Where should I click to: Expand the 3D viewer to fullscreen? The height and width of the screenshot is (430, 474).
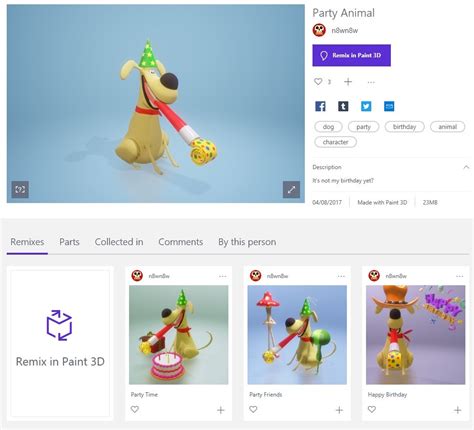click(x=291, y=190)
